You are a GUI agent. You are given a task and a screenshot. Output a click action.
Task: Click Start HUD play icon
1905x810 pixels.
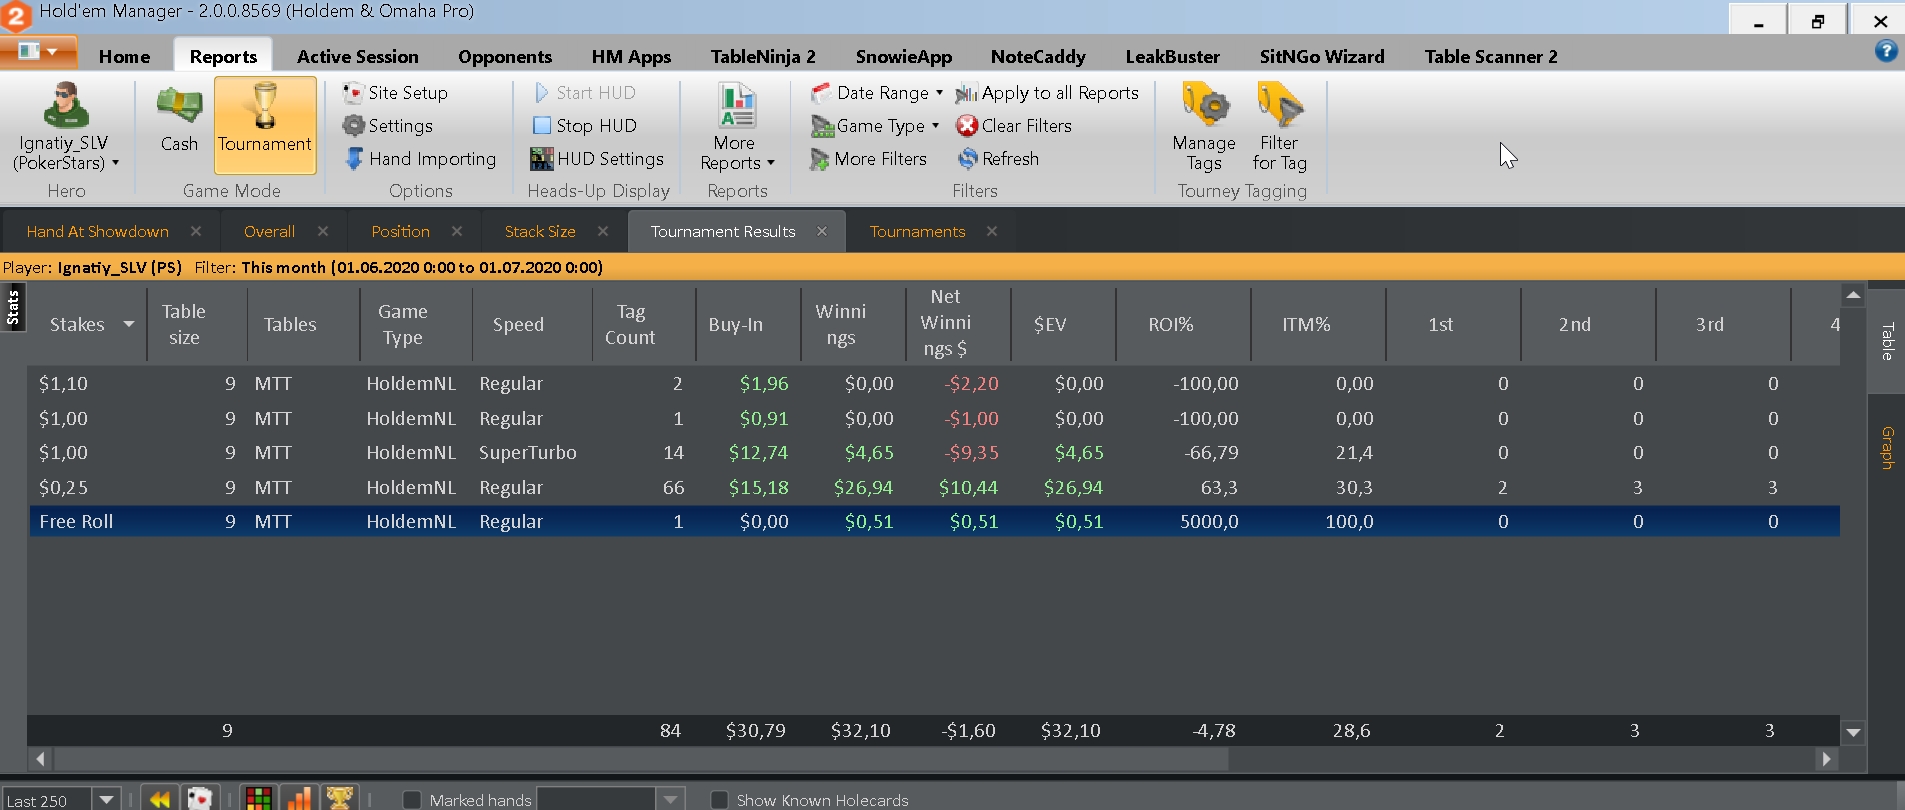541,93
